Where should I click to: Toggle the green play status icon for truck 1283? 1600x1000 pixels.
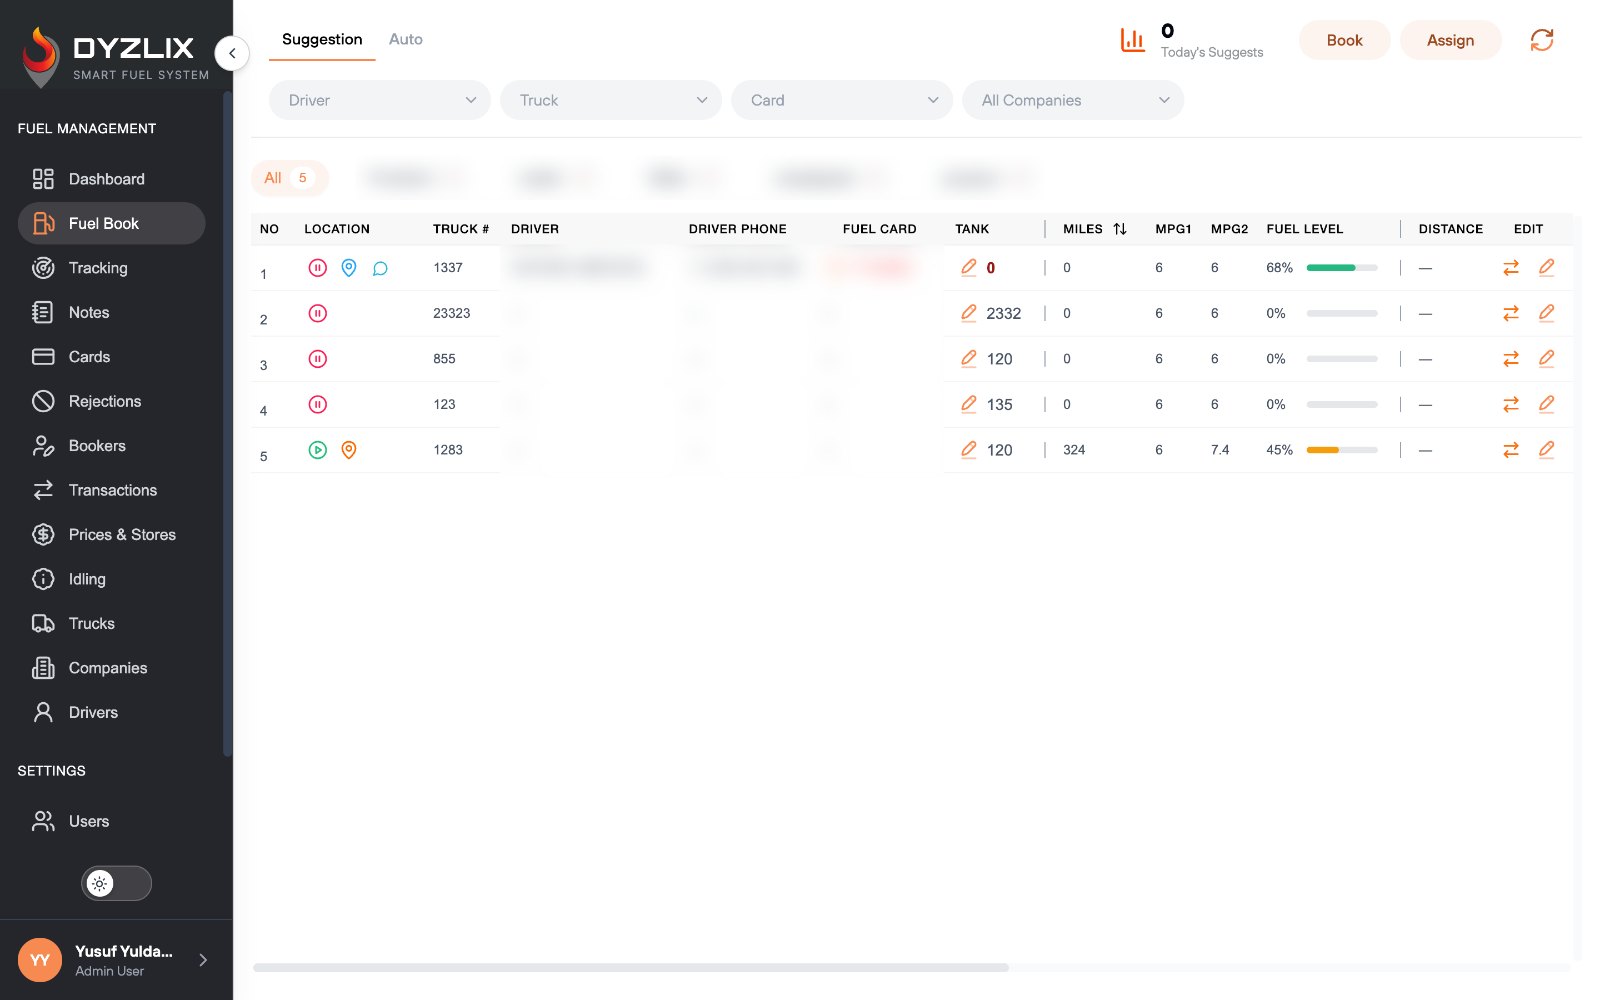tap(318, 450)
